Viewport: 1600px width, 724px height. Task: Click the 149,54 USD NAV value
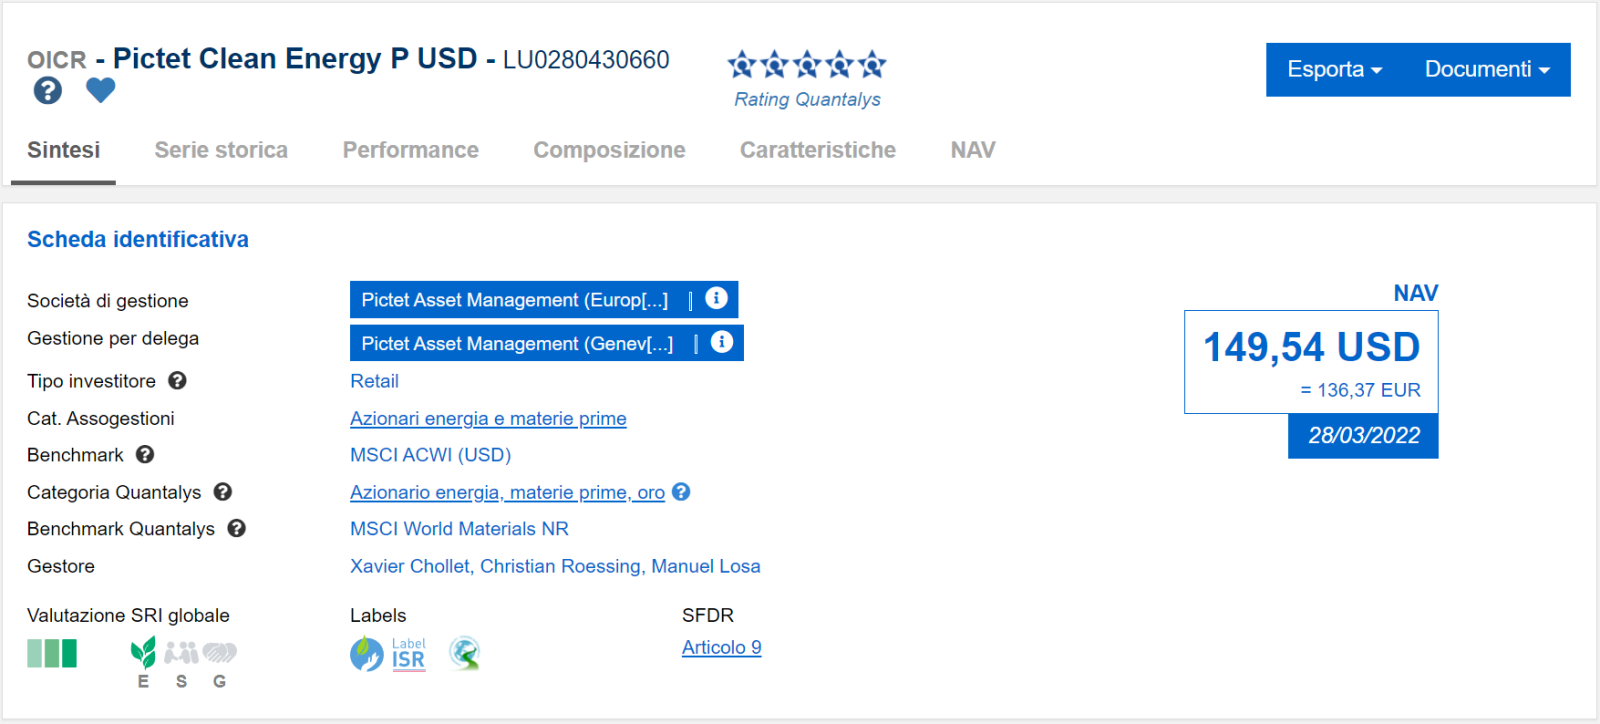(x=1311, y=347)
